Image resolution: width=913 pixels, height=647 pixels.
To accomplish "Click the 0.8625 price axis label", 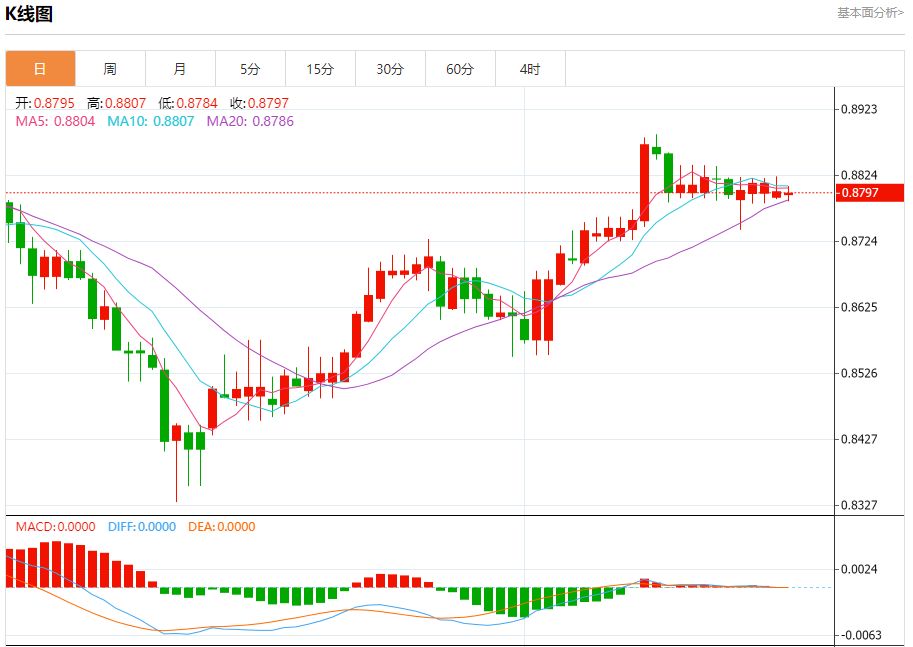I will [x=859, y=307].
